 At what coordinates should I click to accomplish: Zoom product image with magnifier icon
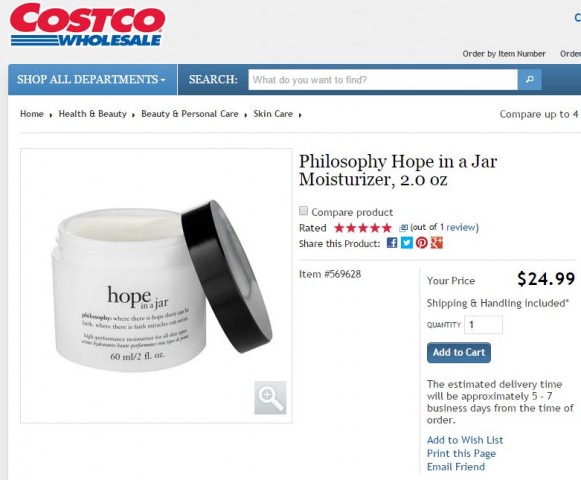(x=270, y=397)
